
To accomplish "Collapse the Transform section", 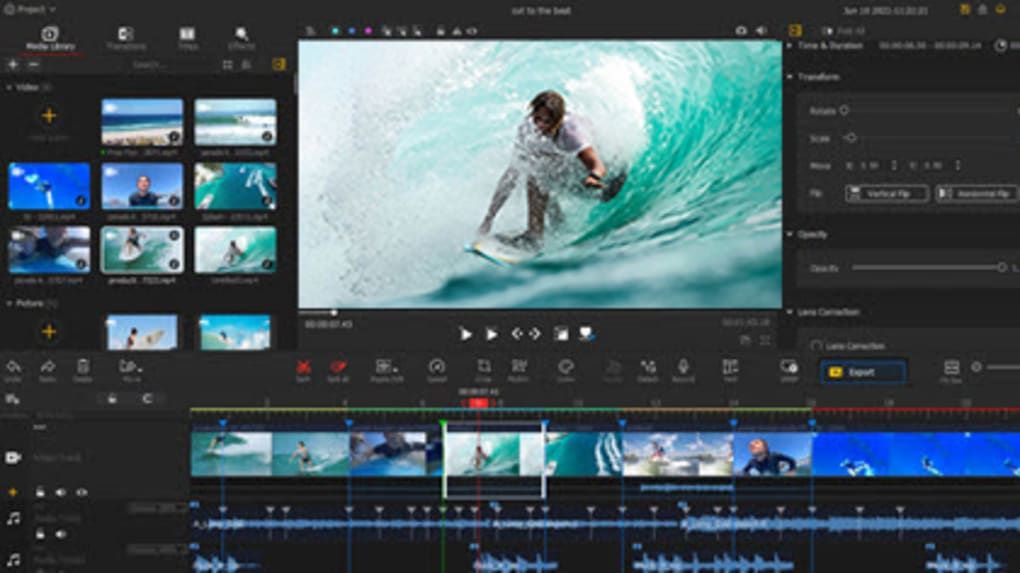I will [x=790, y=77].
